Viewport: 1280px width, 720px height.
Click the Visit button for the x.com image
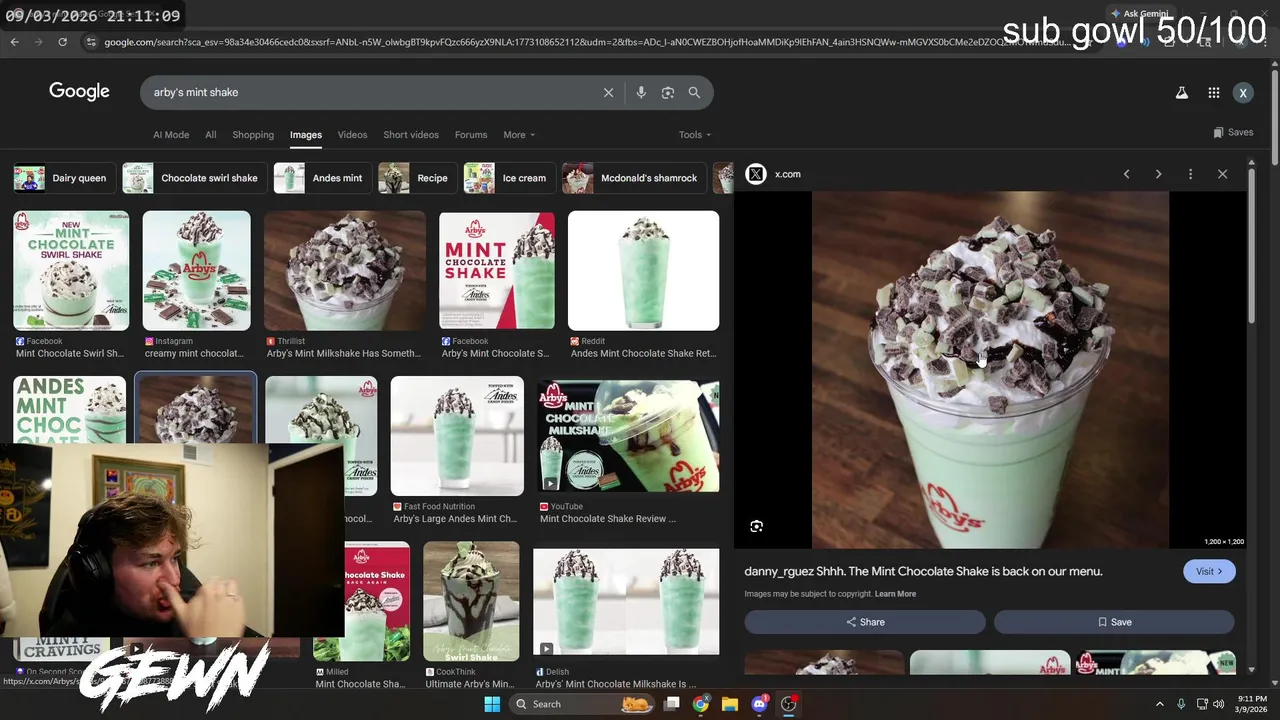(1209, 571)
